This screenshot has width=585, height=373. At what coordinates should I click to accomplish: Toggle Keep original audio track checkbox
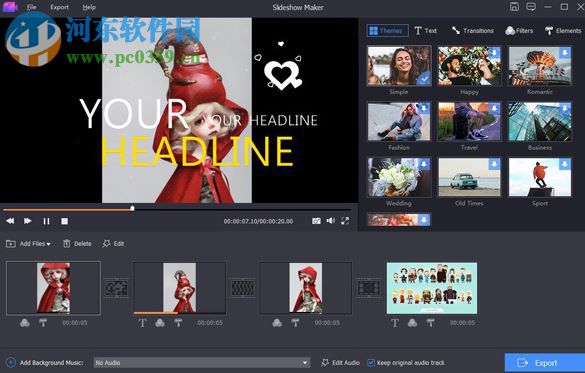click(x=371, y=363)
